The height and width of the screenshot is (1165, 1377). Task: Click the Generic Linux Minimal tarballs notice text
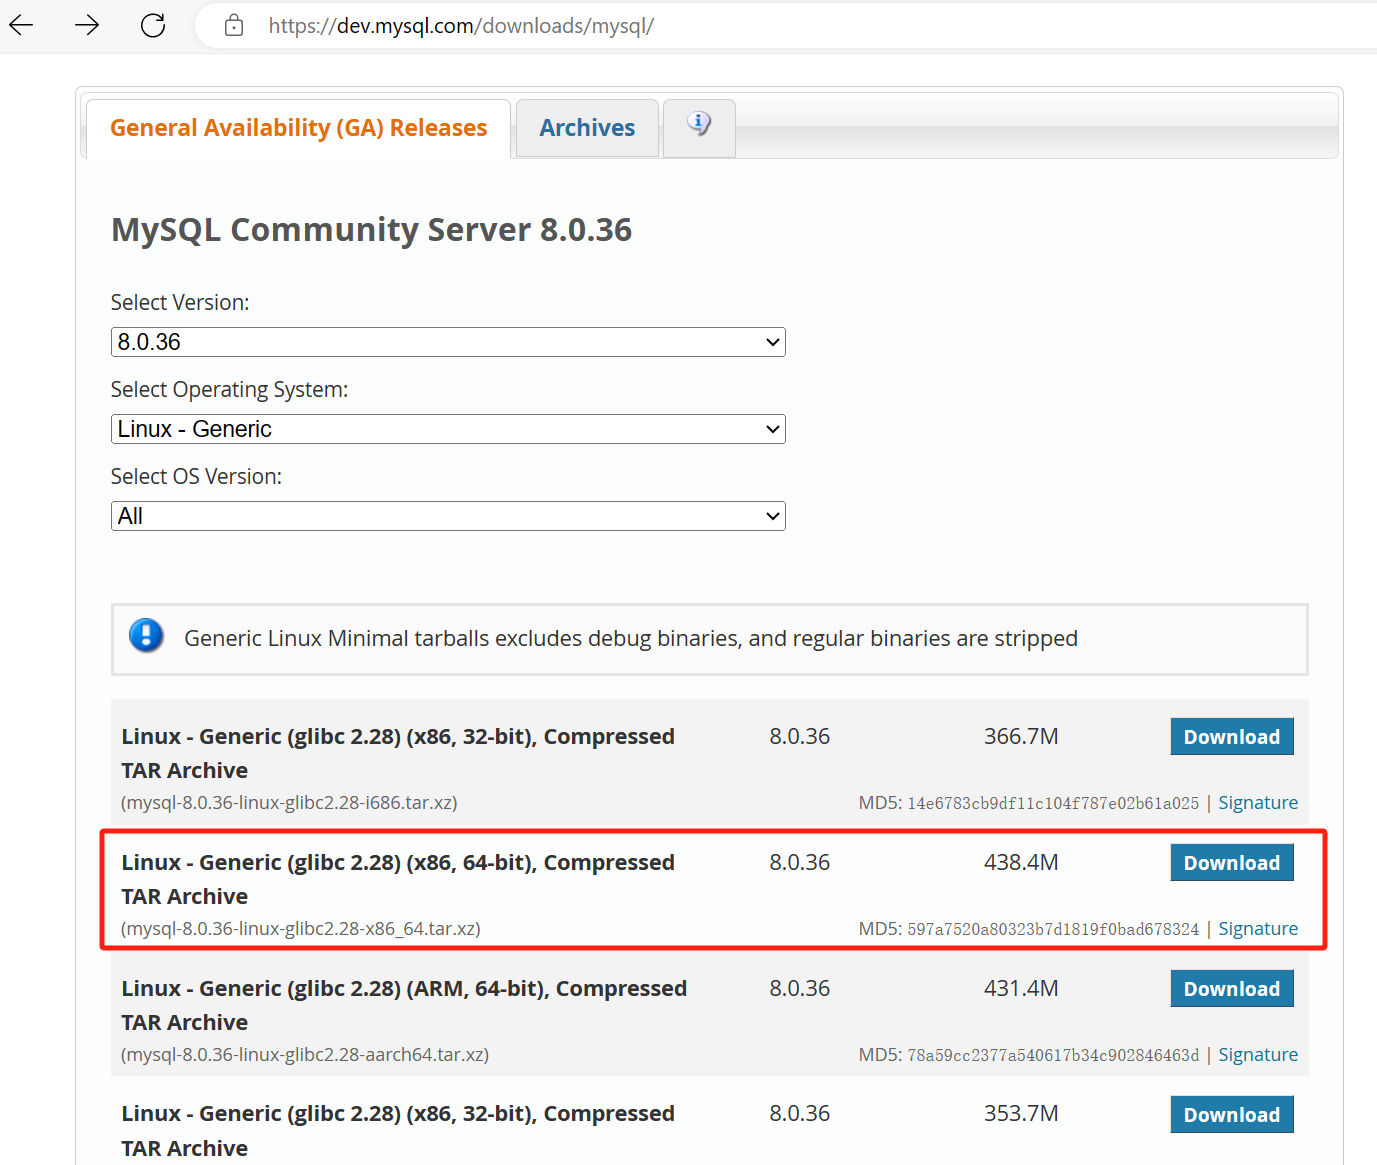pos(631,638)
